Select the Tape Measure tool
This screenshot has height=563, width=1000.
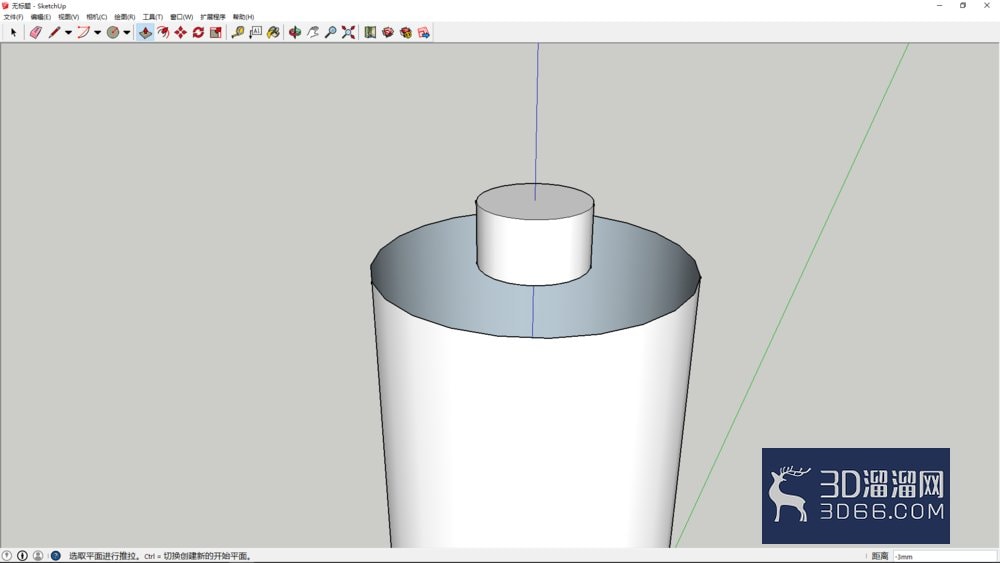click(238, 33)
